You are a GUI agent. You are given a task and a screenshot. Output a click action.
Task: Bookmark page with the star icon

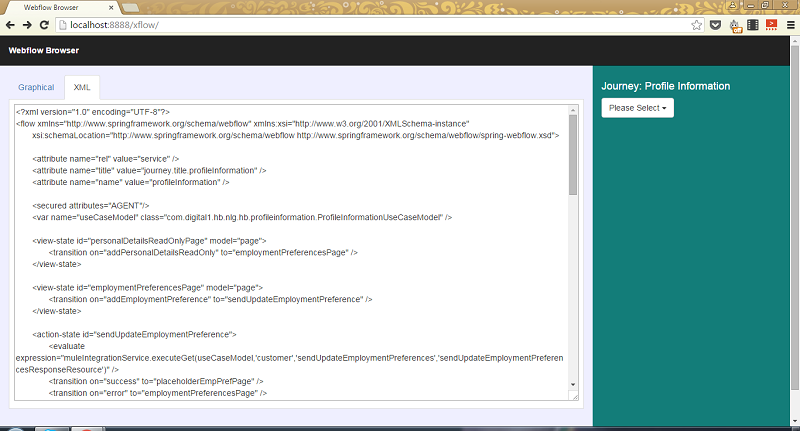coord(694,24)
